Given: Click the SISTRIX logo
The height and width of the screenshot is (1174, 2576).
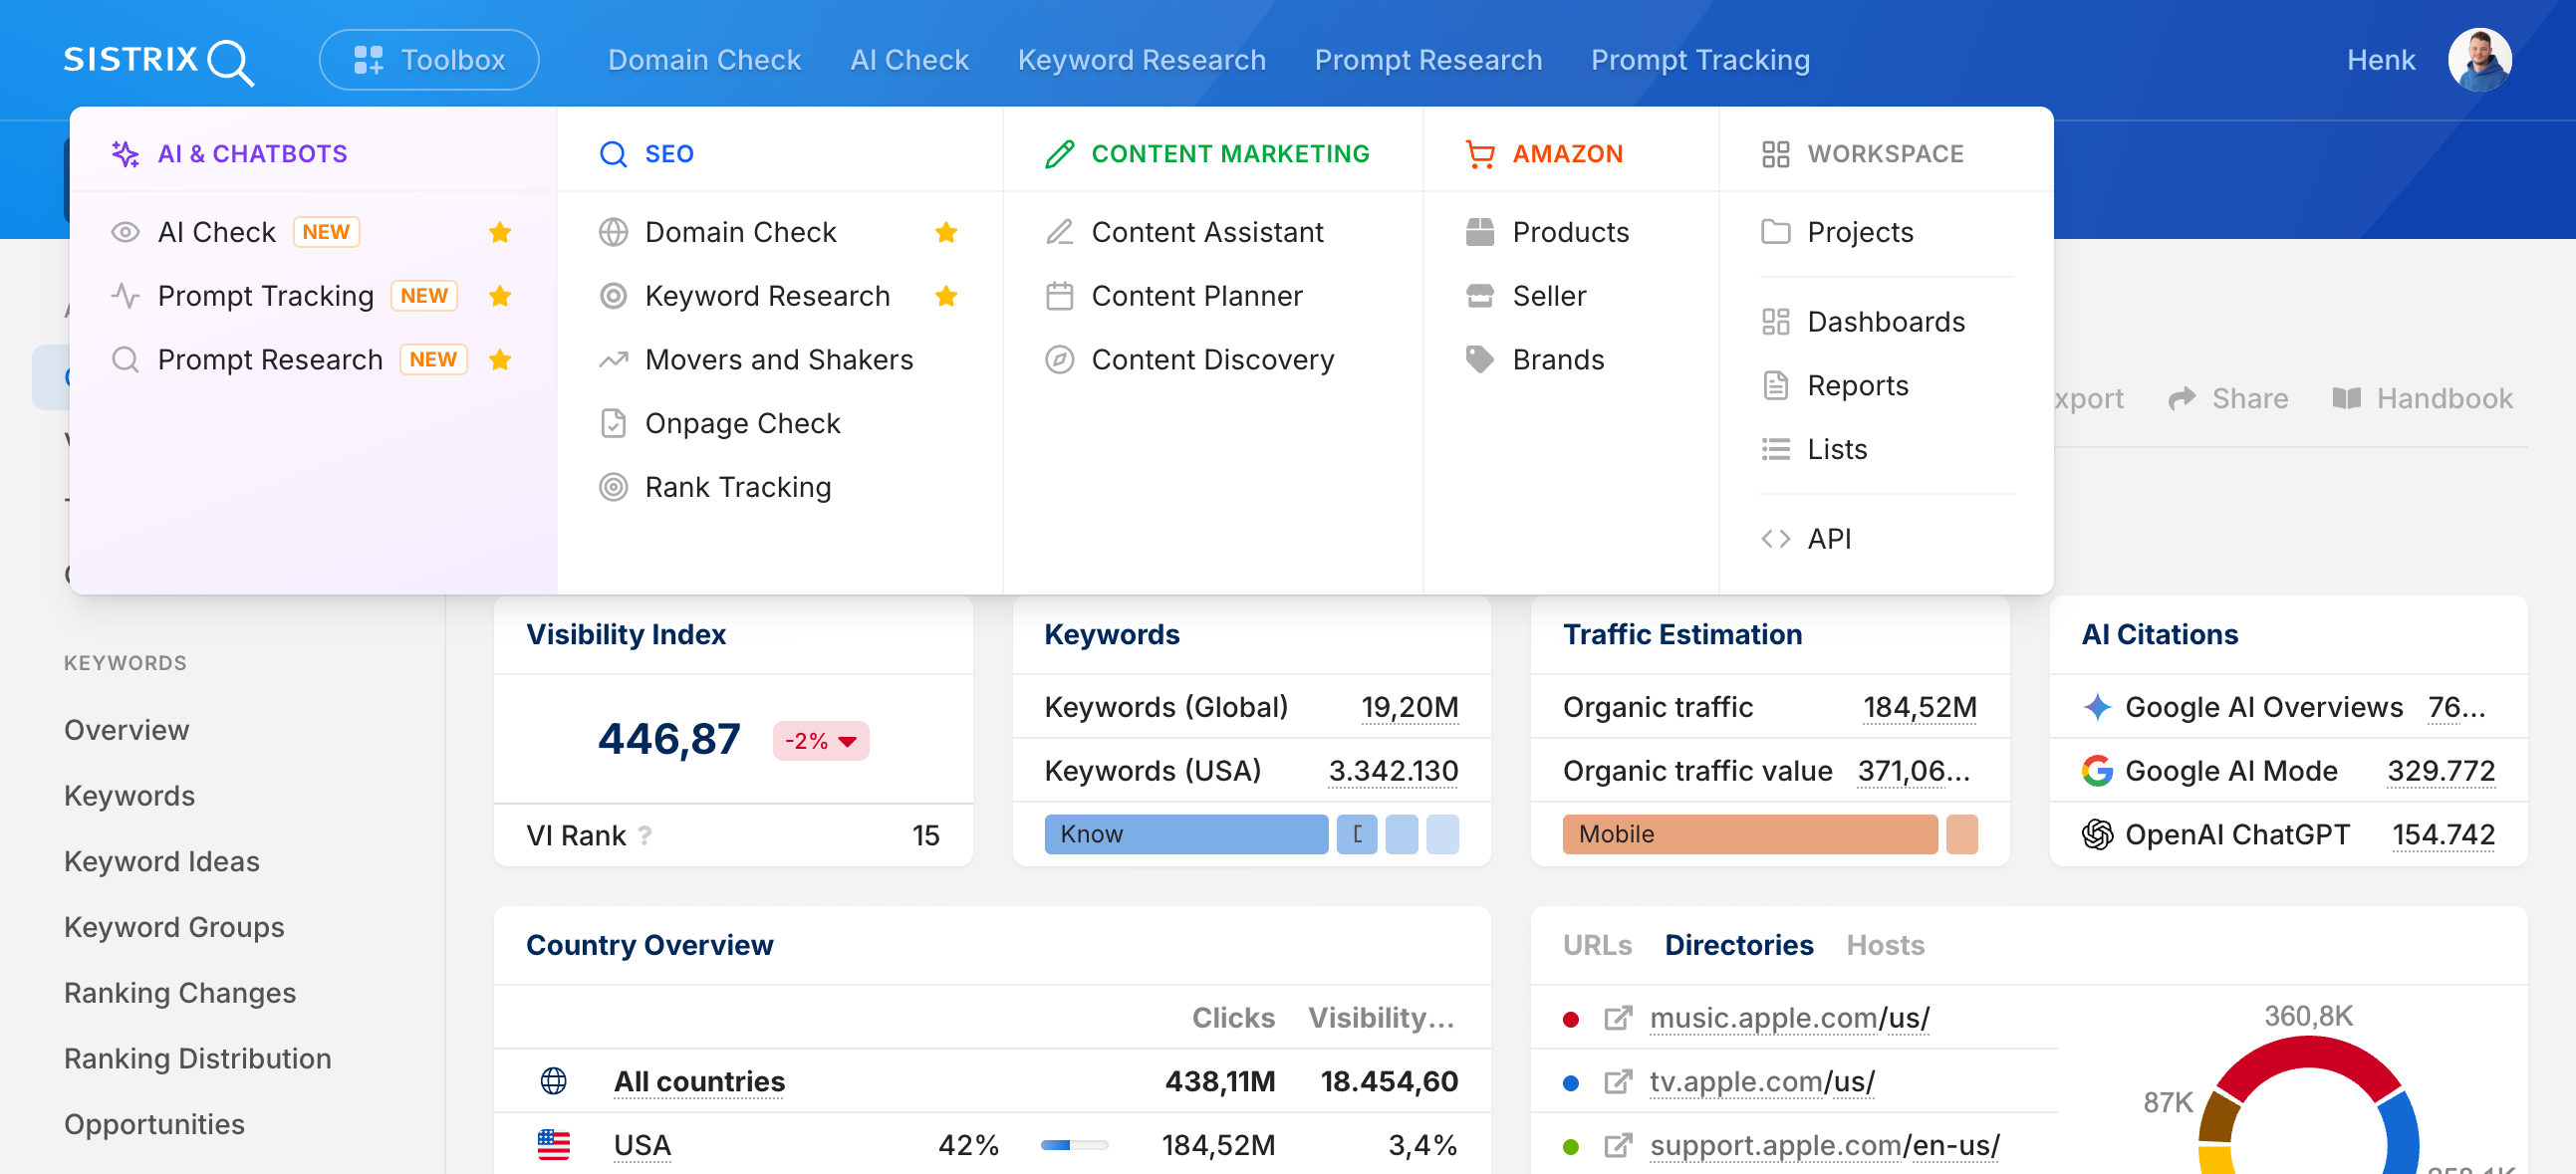Looking at the screenshot, I should pyautogui.click(x=159, y=60).
